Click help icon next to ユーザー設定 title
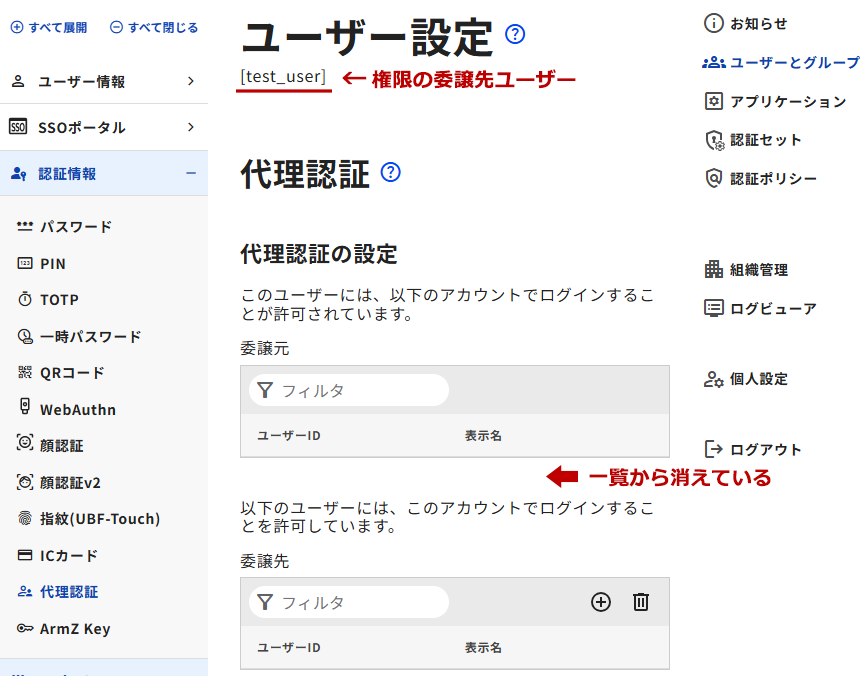 515,35
